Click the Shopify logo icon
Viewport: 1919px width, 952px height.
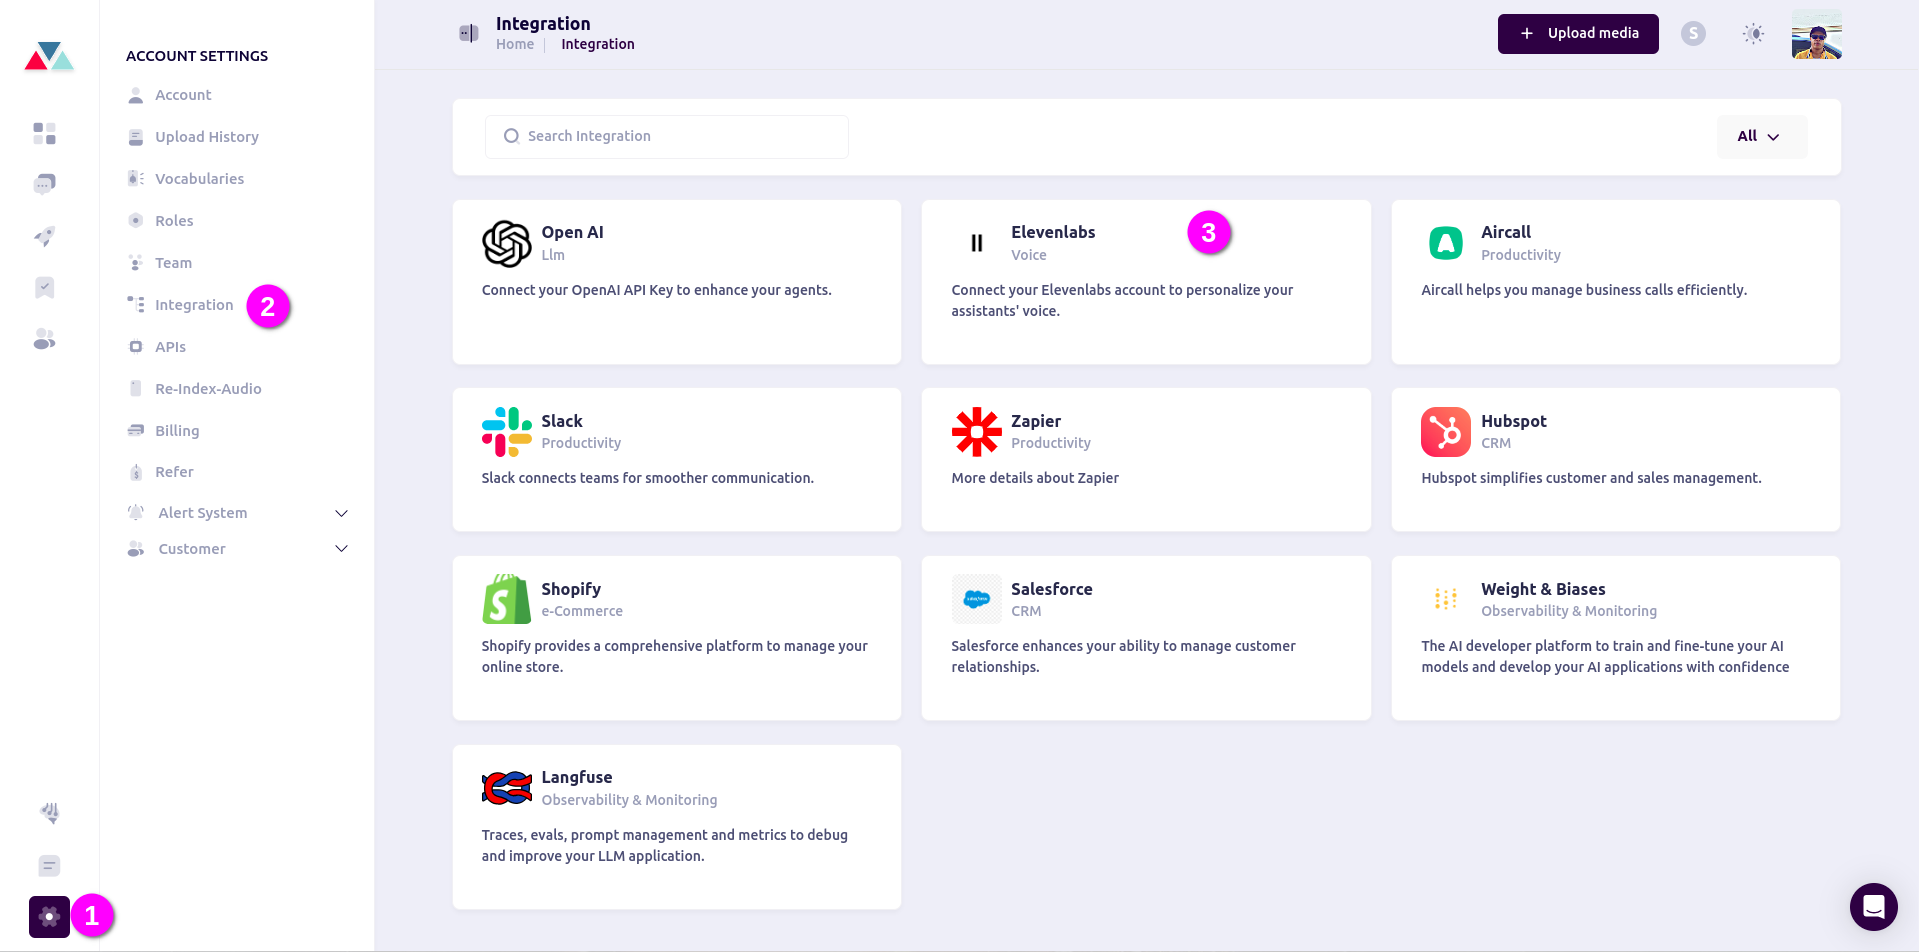pyautogui.click(x=507, y=599)
